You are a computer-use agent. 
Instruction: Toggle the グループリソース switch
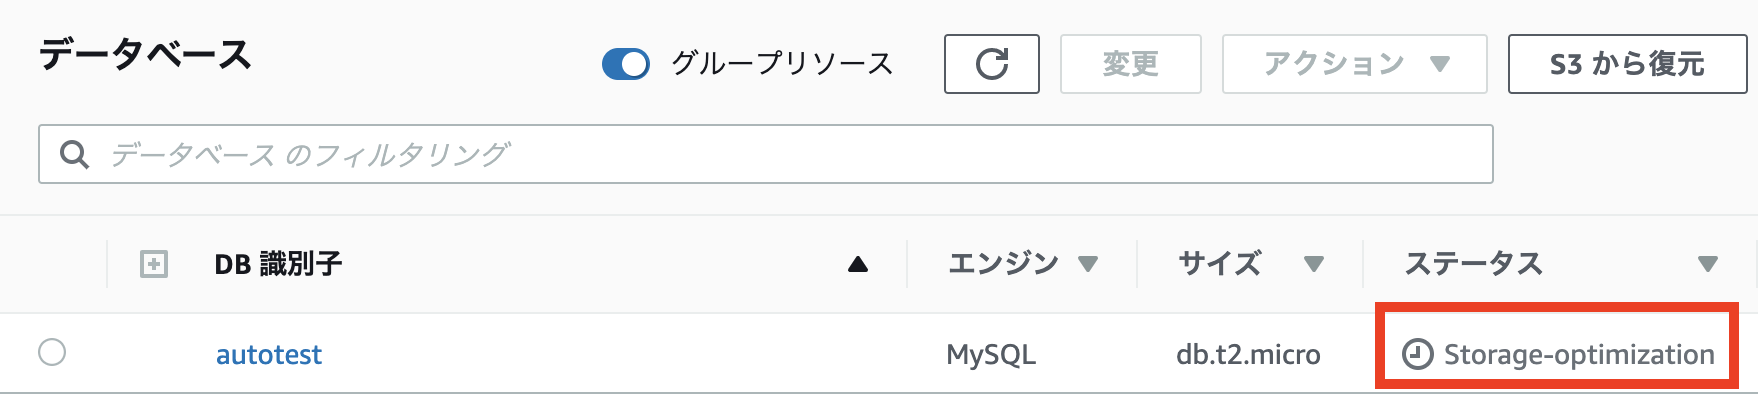(x=626, y=65)
